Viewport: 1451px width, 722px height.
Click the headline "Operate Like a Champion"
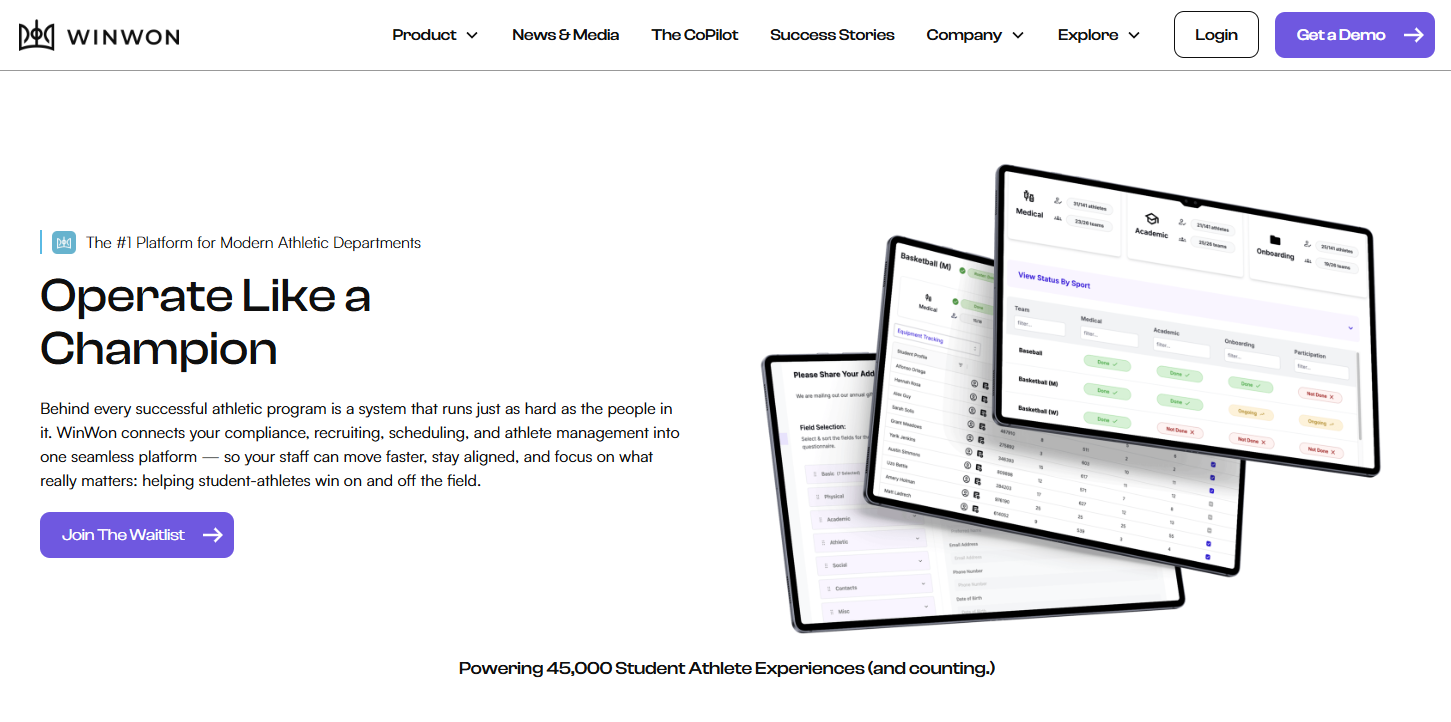[x=206, y=322]
